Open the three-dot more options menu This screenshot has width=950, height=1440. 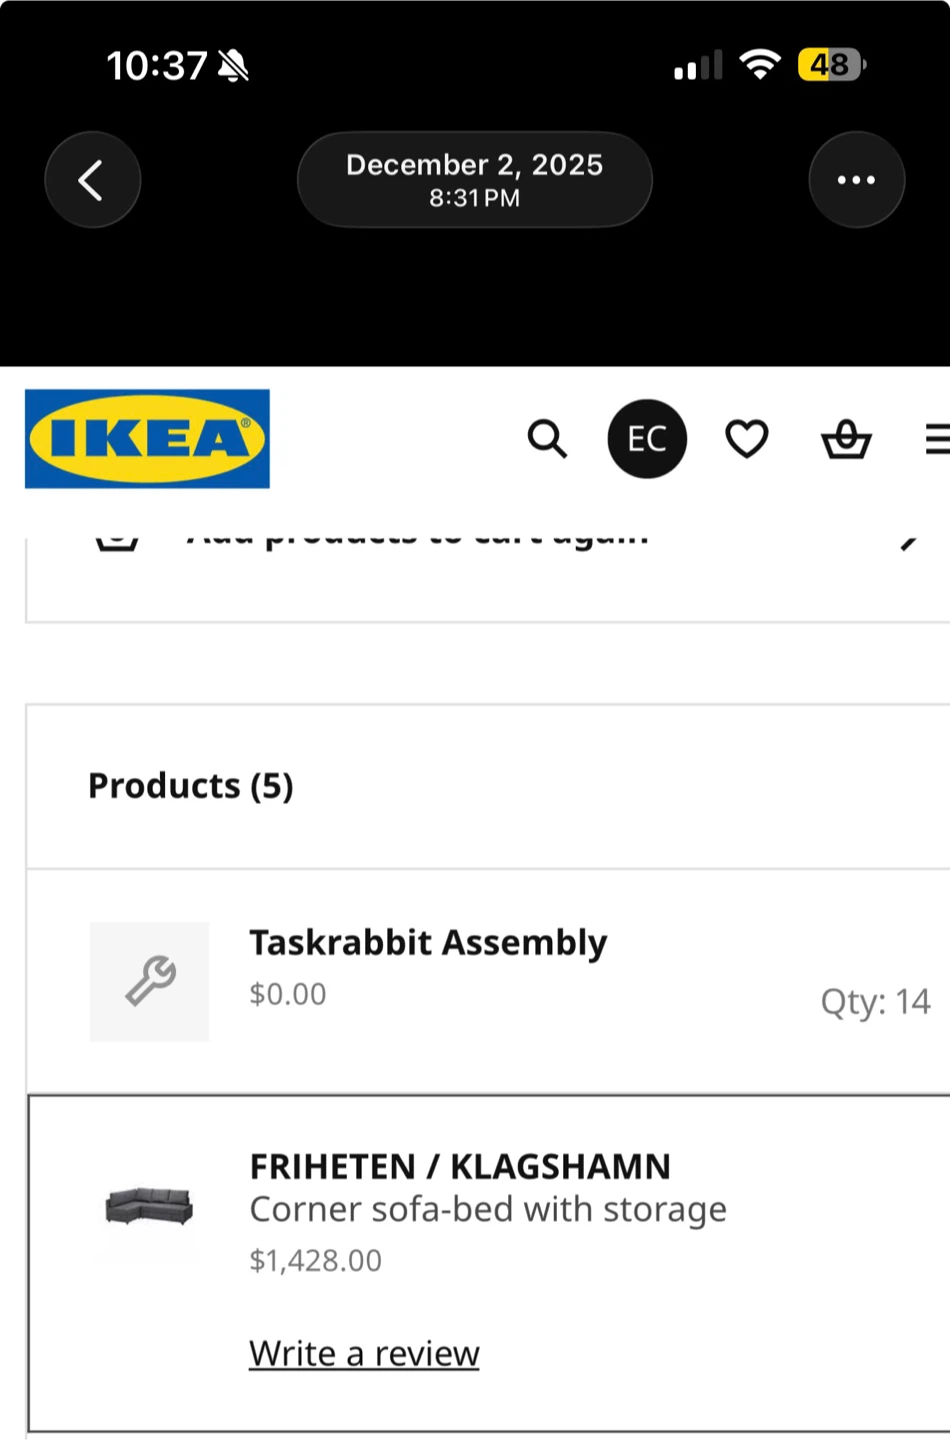tap(856, 180)
